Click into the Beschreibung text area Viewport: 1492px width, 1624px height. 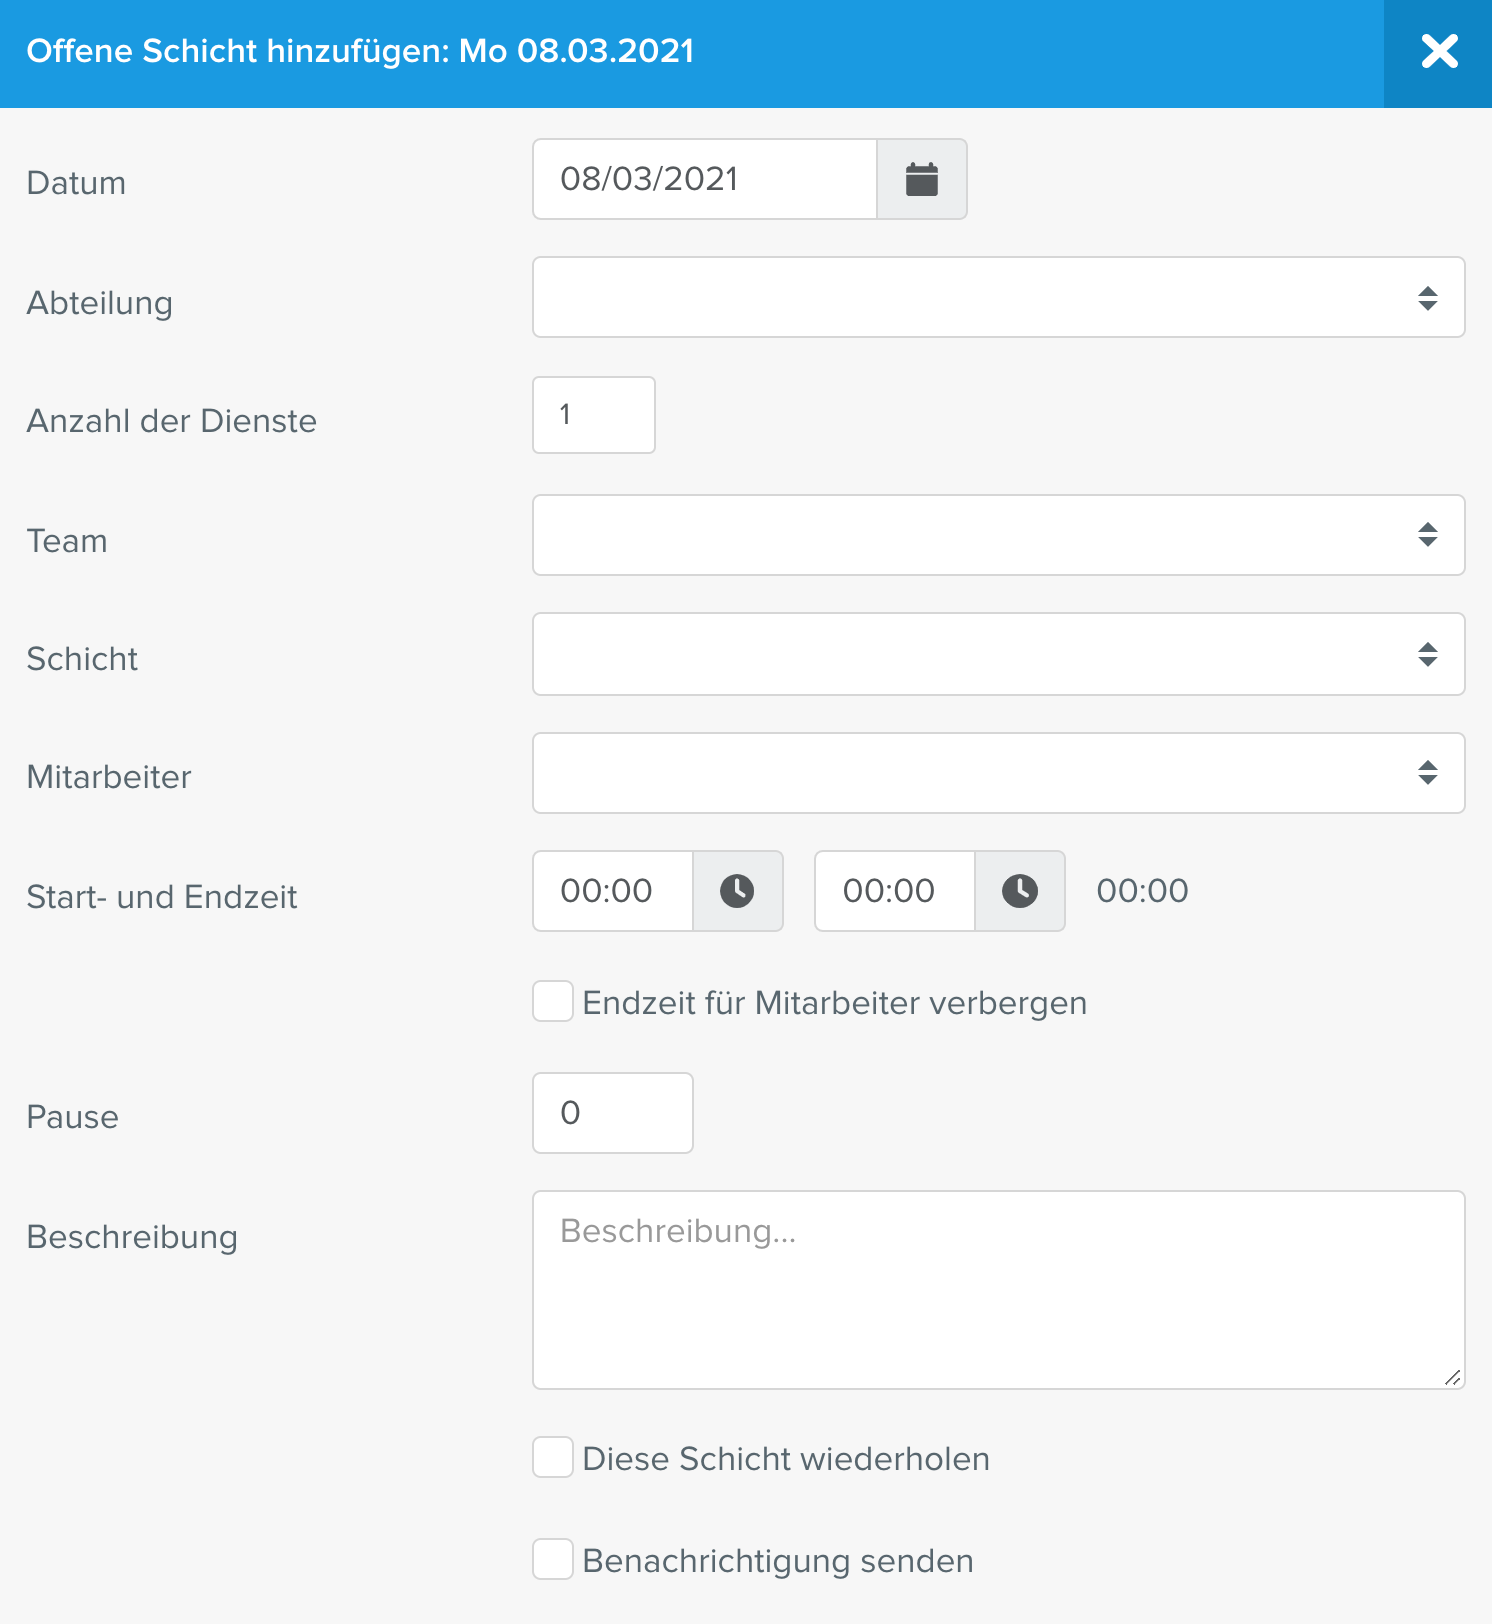click(998, 1290)
